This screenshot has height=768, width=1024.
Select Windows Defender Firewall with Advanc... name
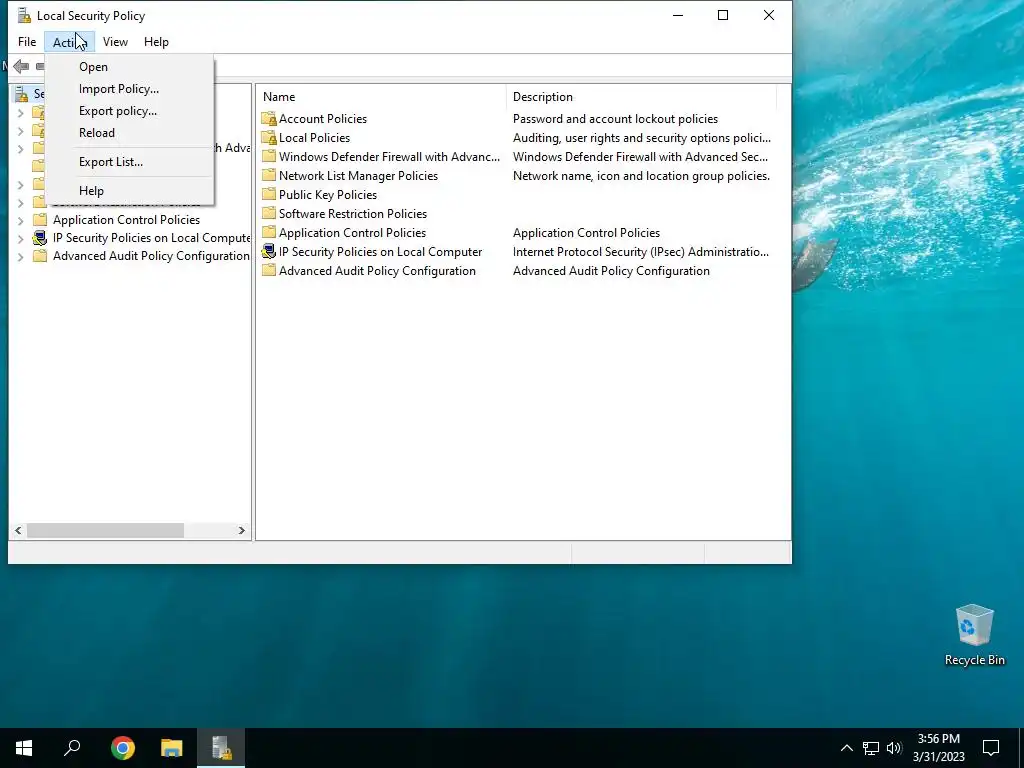tap(389, 157)
